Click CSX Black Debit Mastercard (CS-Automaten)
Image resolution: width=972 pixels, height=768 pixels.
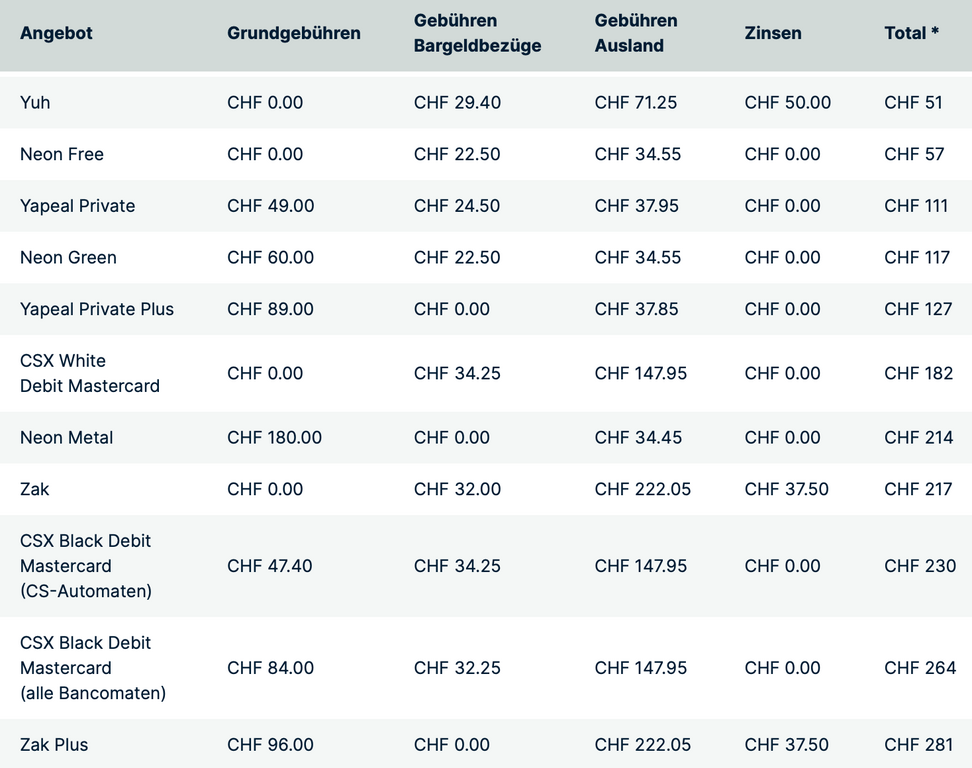pos(86,566)
